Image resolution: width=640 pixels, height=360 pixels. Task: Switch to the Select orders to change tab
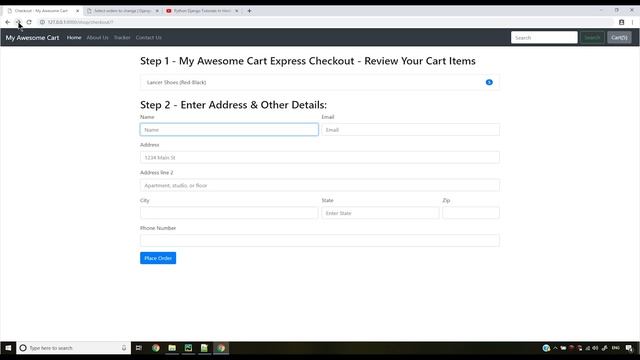[x=122, y=11]
